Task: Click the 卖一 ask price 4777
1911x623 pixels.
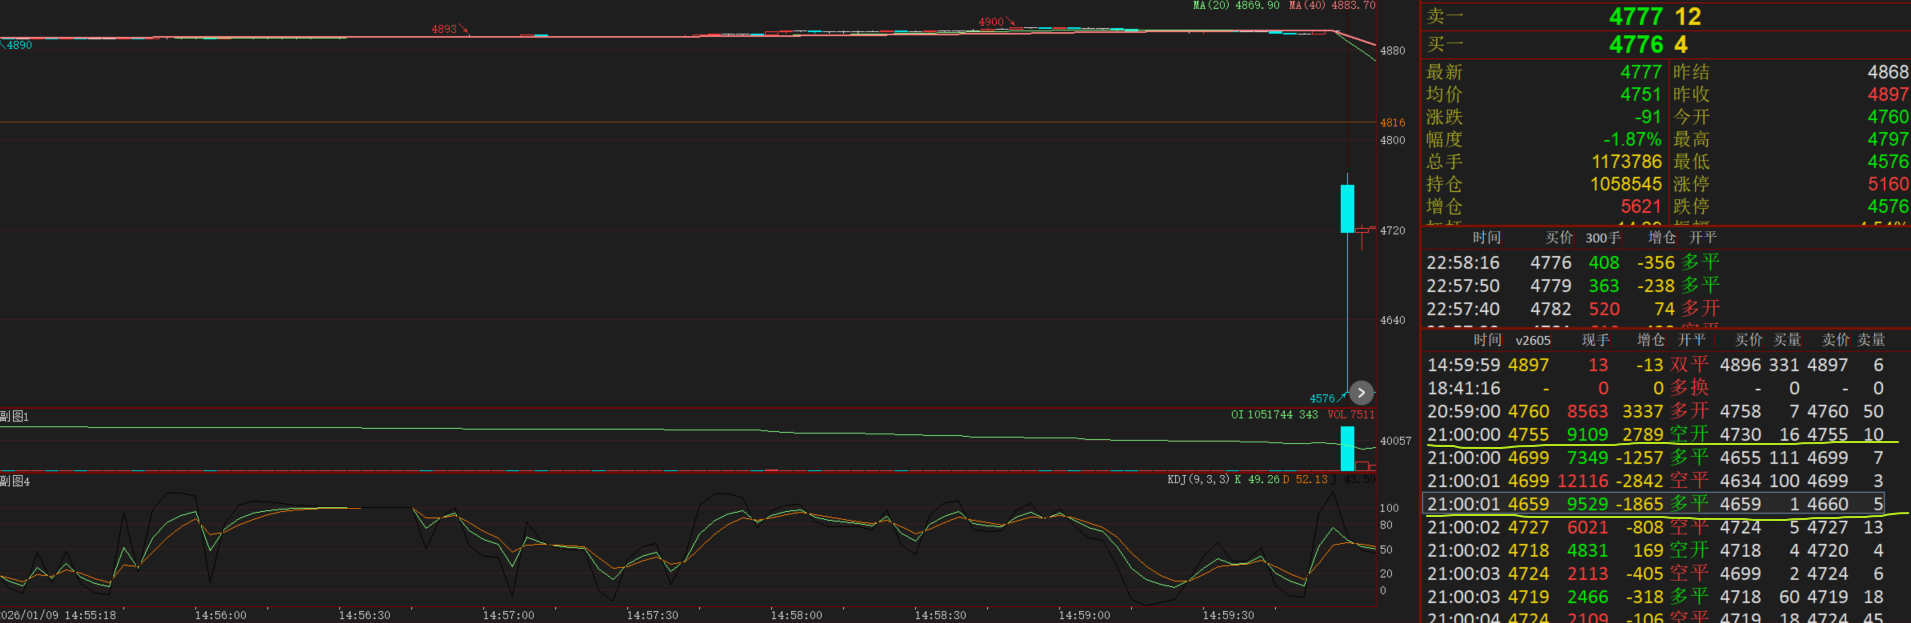Action: tap(1635, 16)
